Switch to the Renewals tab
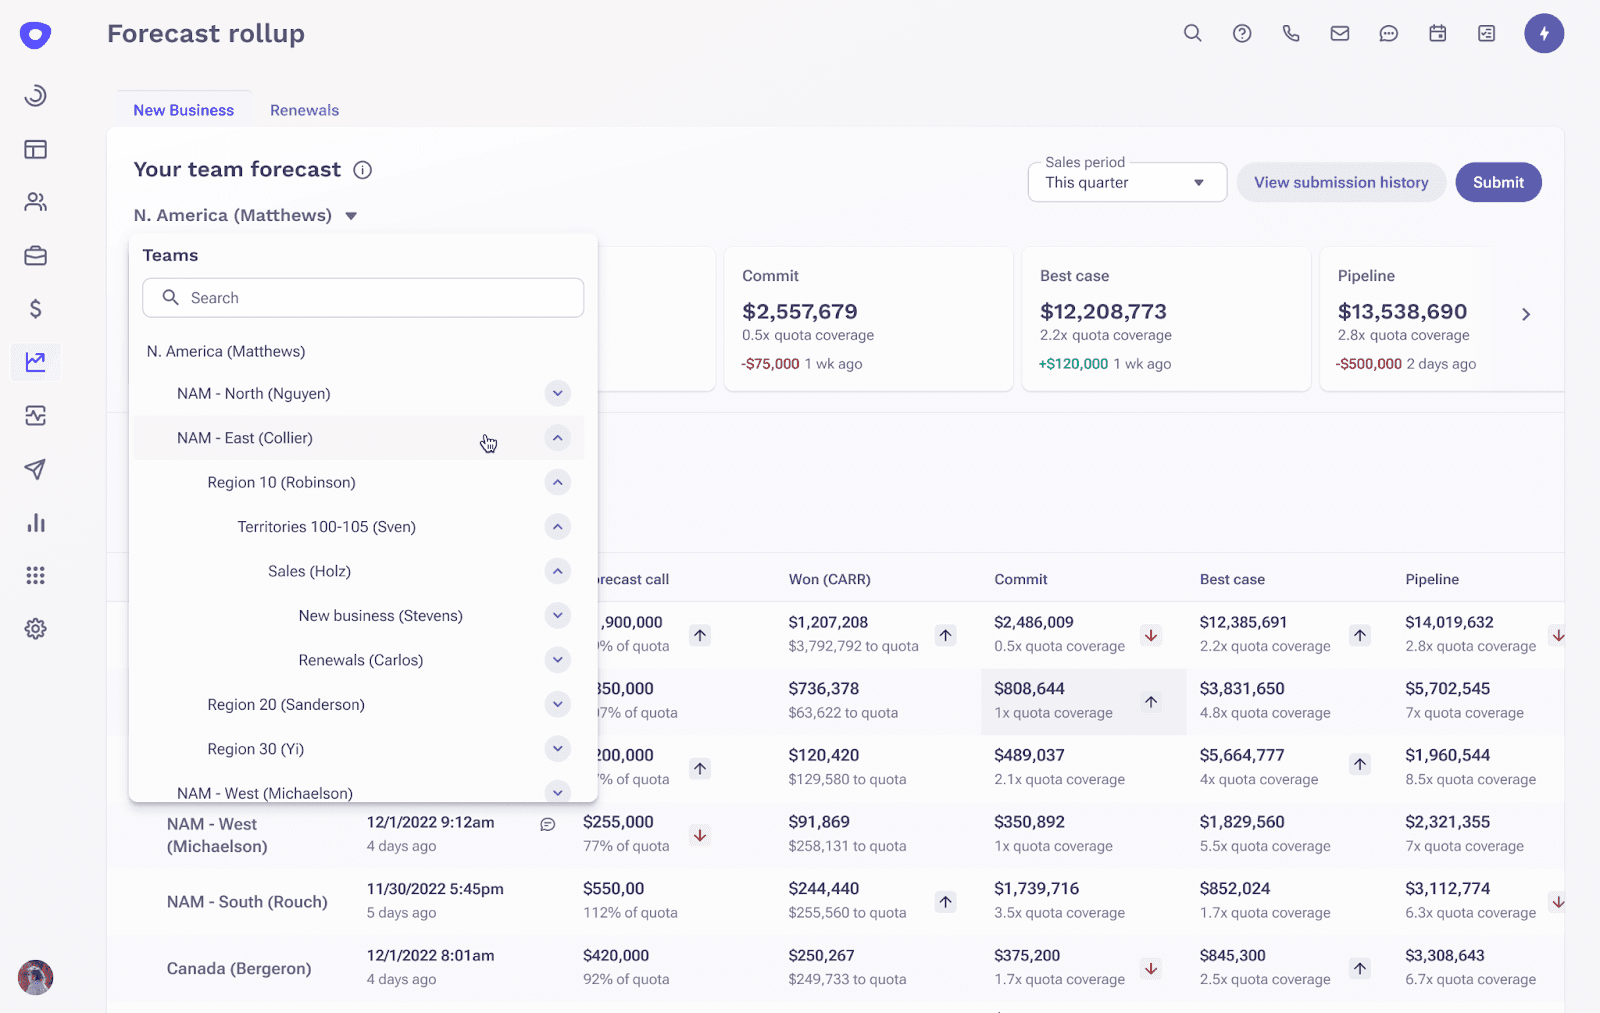 [304, 110]
